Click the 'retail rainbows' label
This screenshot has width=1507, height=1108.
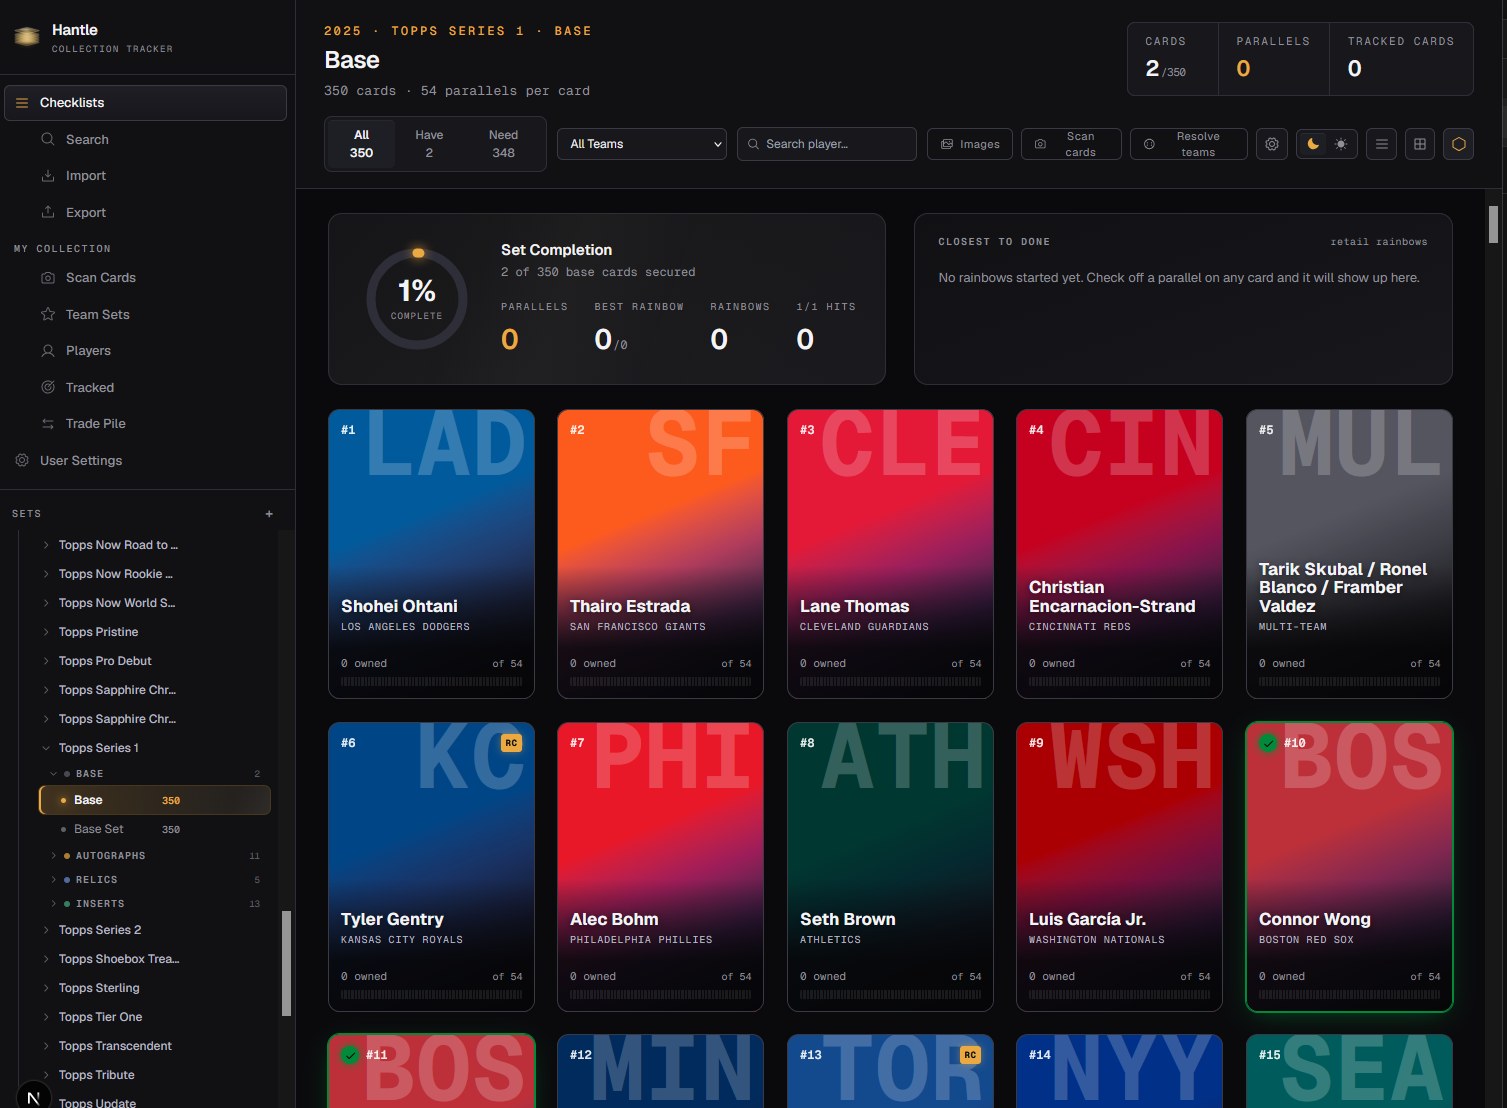[1379, 242]
